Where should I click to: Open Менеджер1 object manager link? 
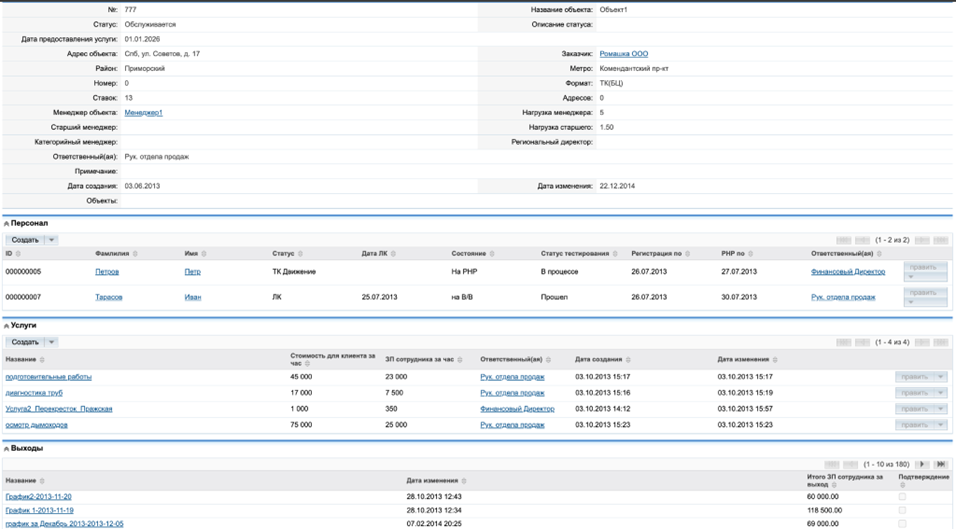point(143,113)
